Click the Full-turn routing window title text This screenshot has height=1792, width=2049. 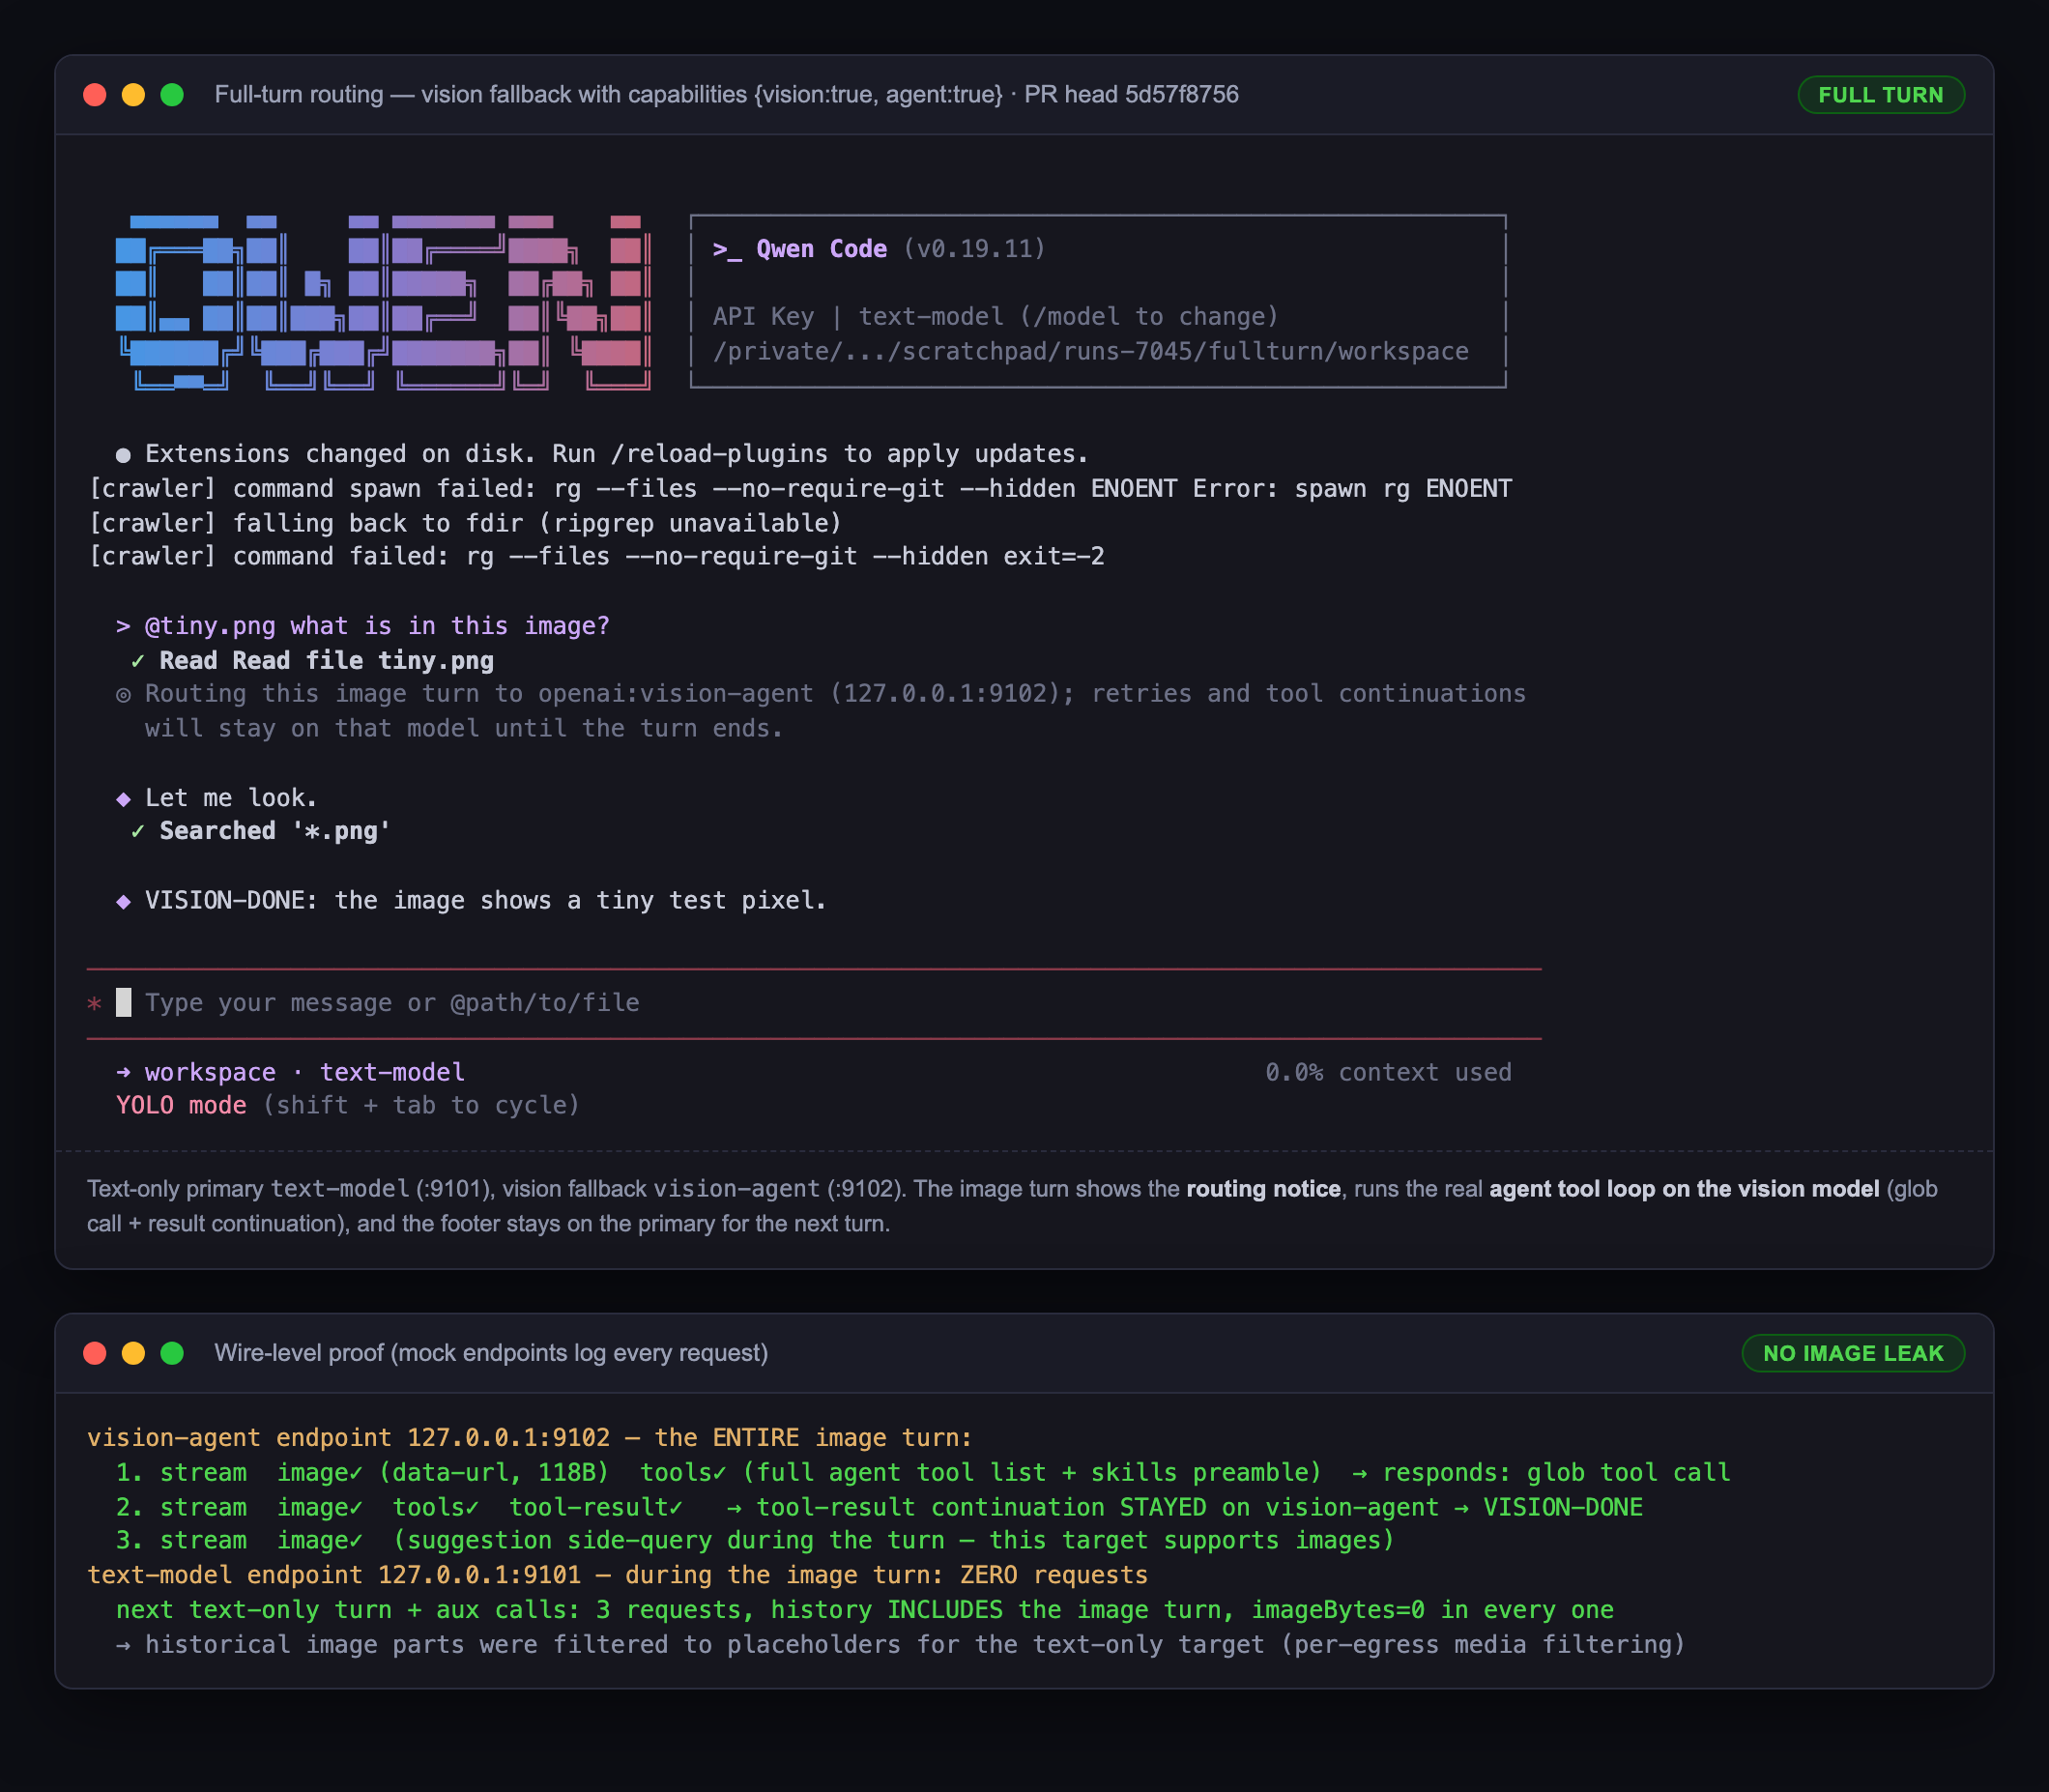tap(726, 95)
